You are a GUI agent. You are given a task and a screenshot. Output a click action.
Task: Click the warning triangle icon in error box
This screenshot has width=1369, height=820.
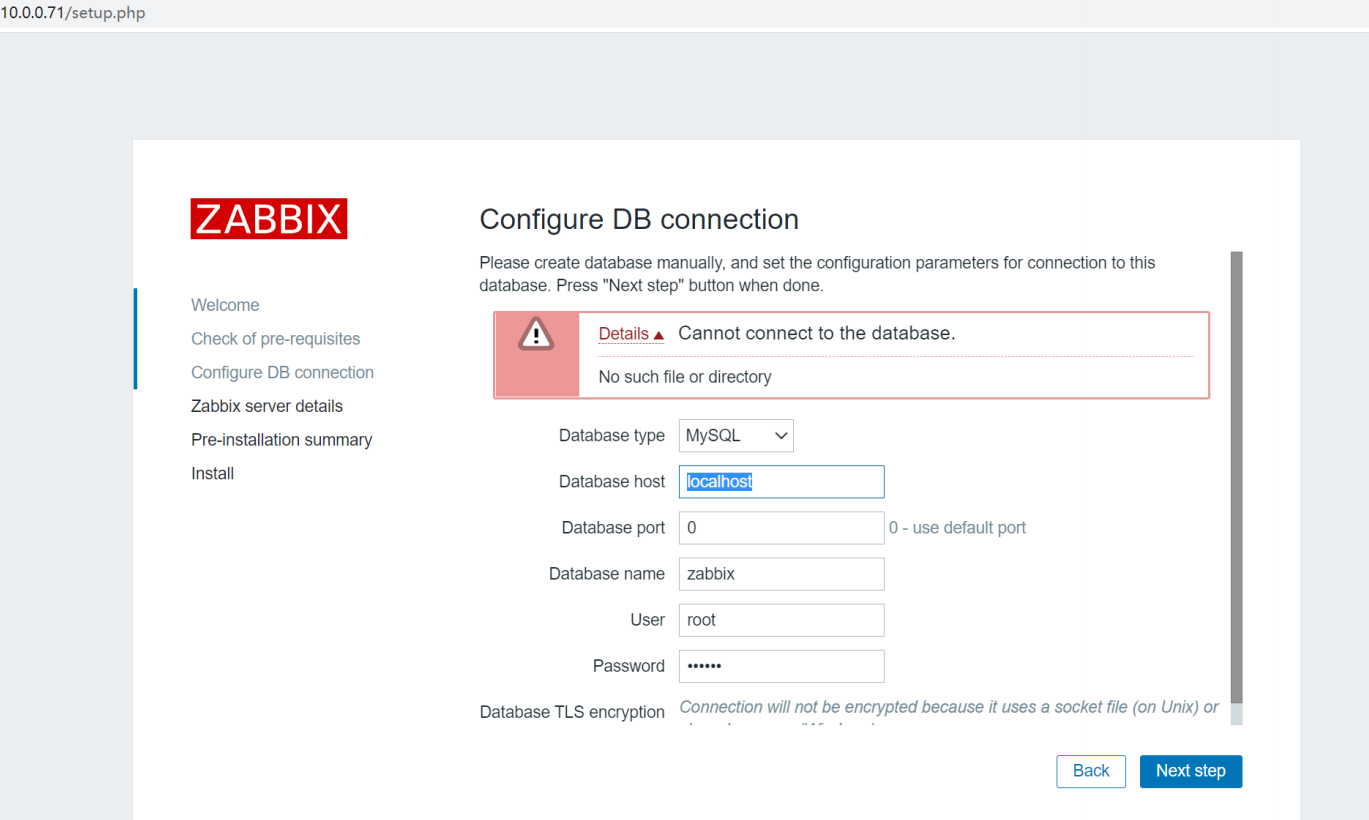(x=536, y=334)
